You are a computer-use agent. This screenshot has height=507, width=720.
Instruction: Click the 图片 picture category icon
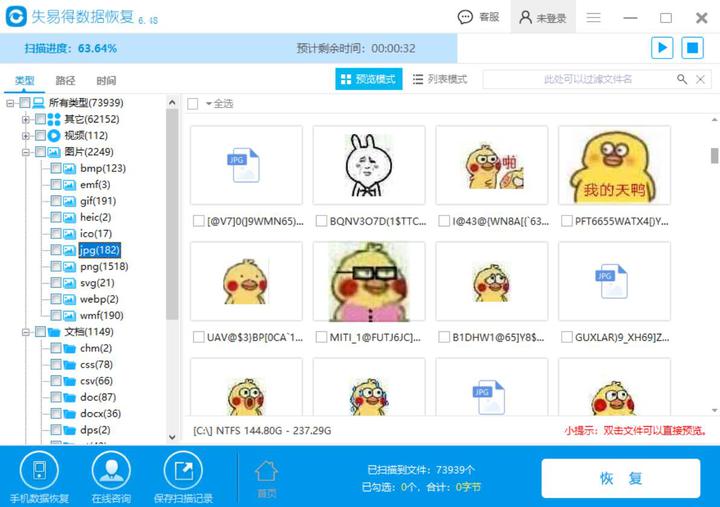coord(54,152)
